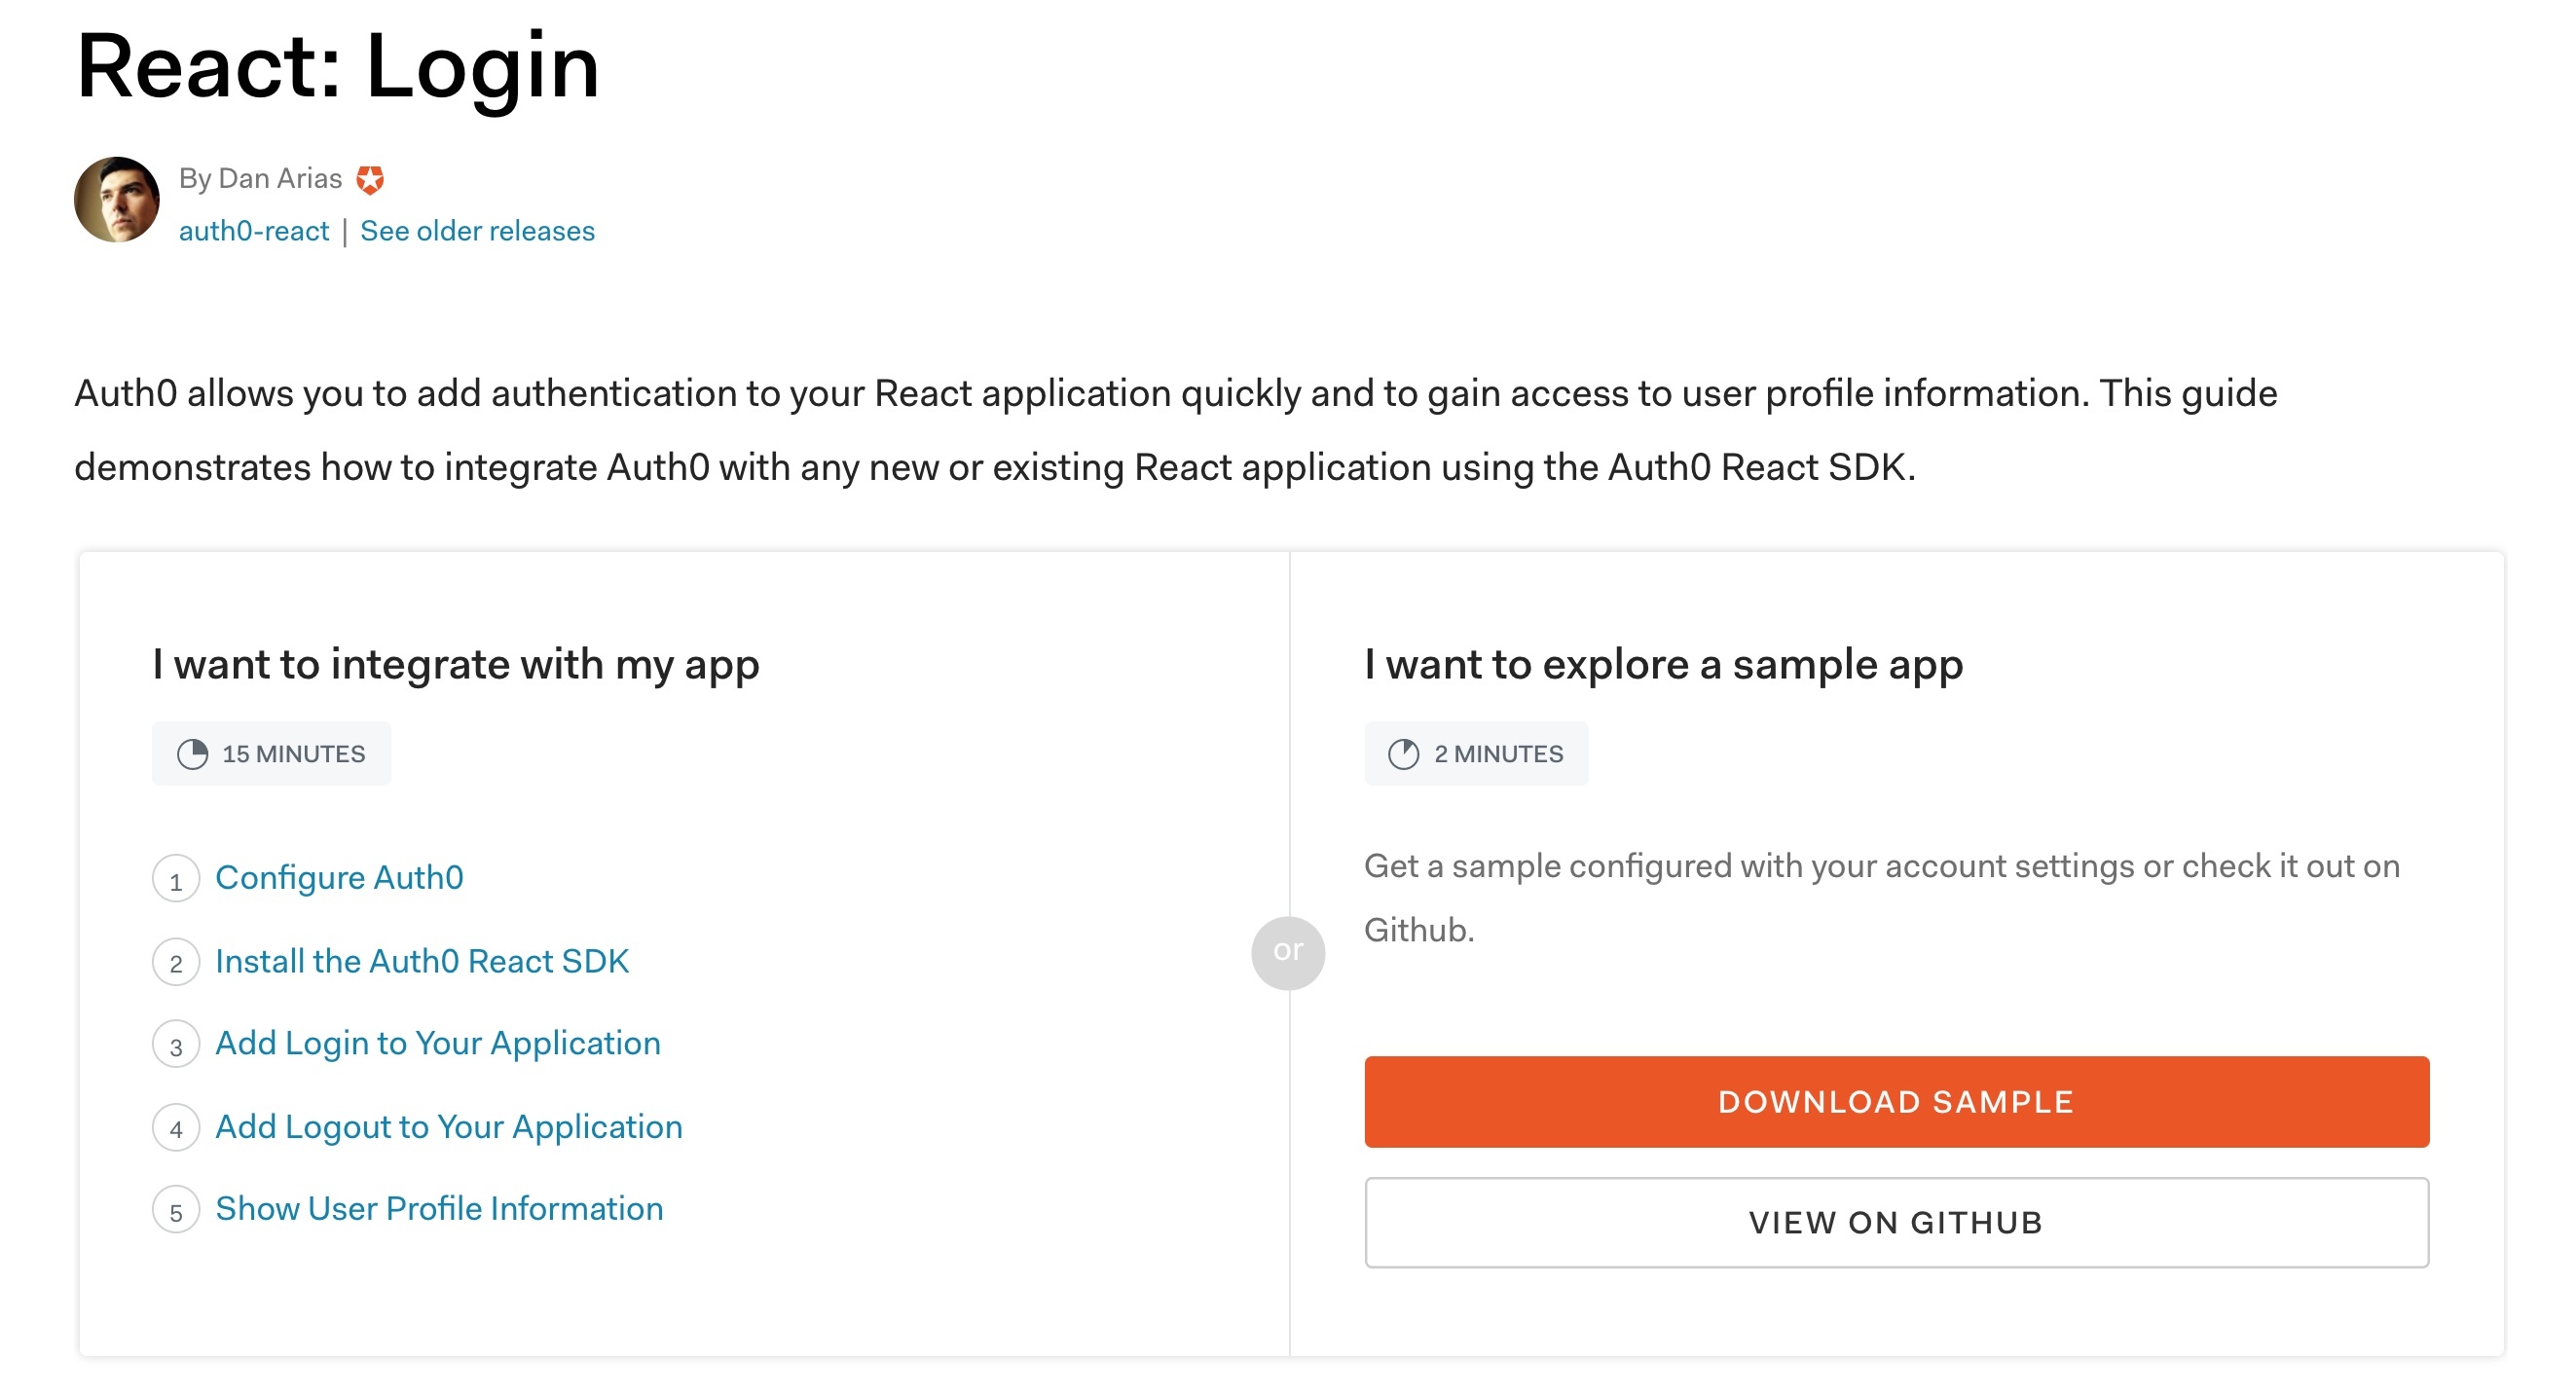The width and height of the screenshot is (2576, 1396).
Task: Click the 2 minutes clock icon
Action: [1403, 753]
